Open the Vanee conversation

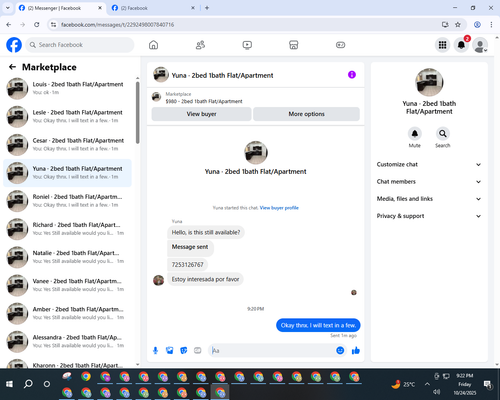pyautogui.click(x=67, y=285)
